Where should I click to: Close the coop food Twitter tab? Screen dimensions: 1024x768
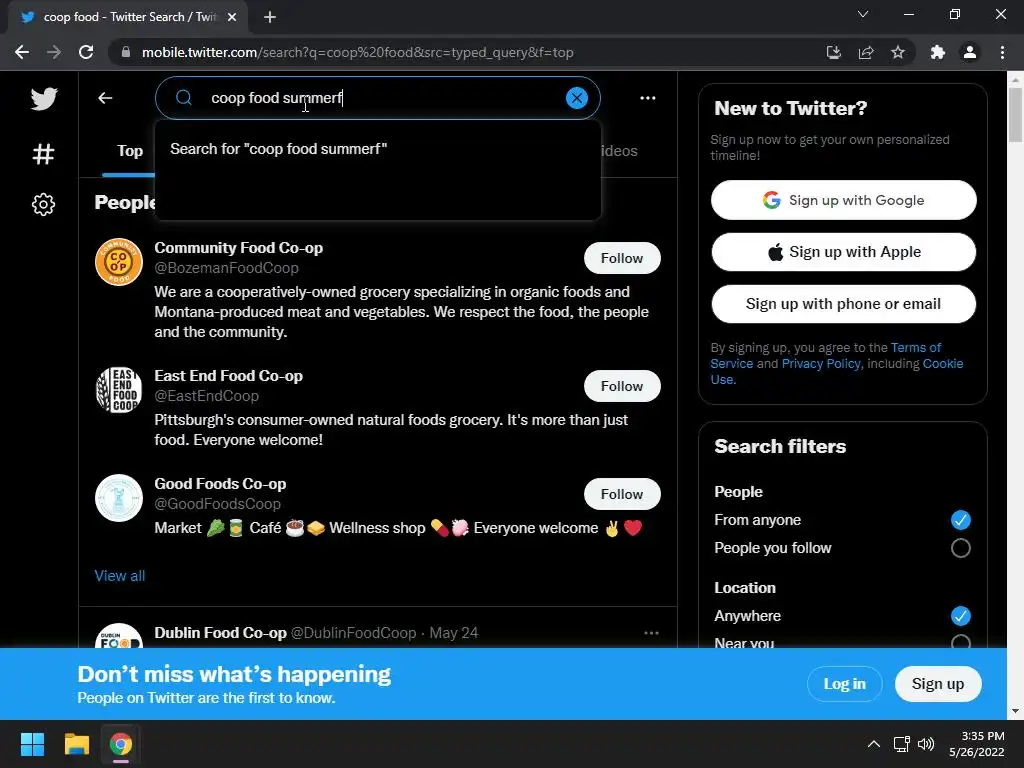232,17
